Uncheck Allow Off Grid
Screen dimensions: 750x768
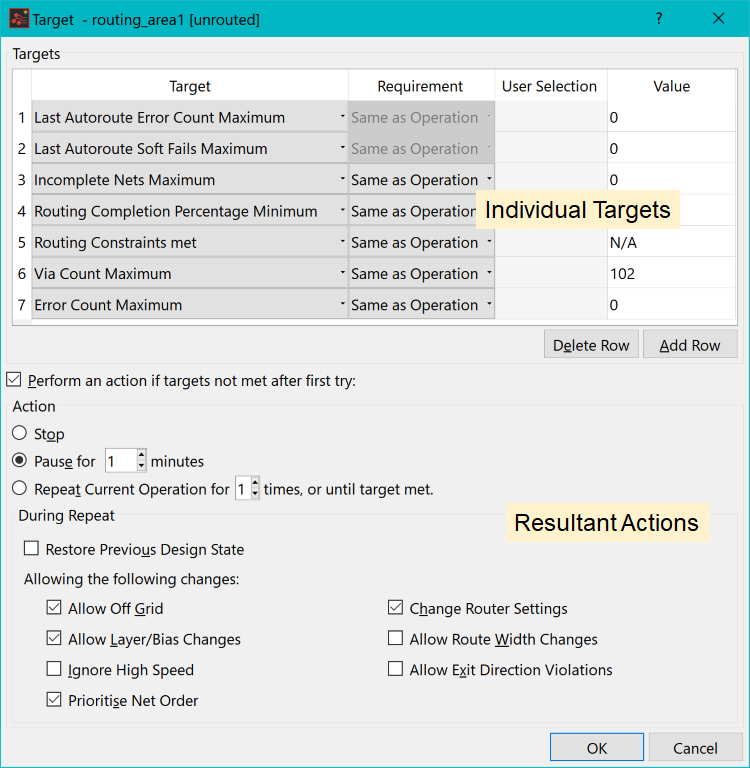pos(54,608)
